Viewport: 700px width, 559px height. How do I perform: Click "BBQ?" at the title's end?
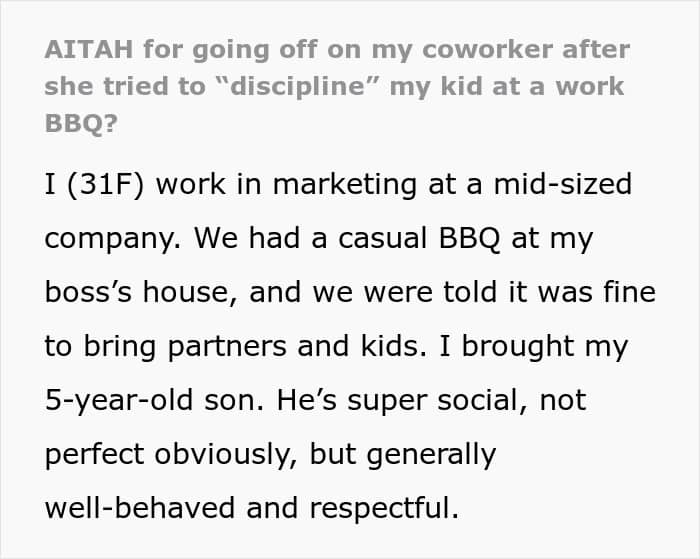81,123
